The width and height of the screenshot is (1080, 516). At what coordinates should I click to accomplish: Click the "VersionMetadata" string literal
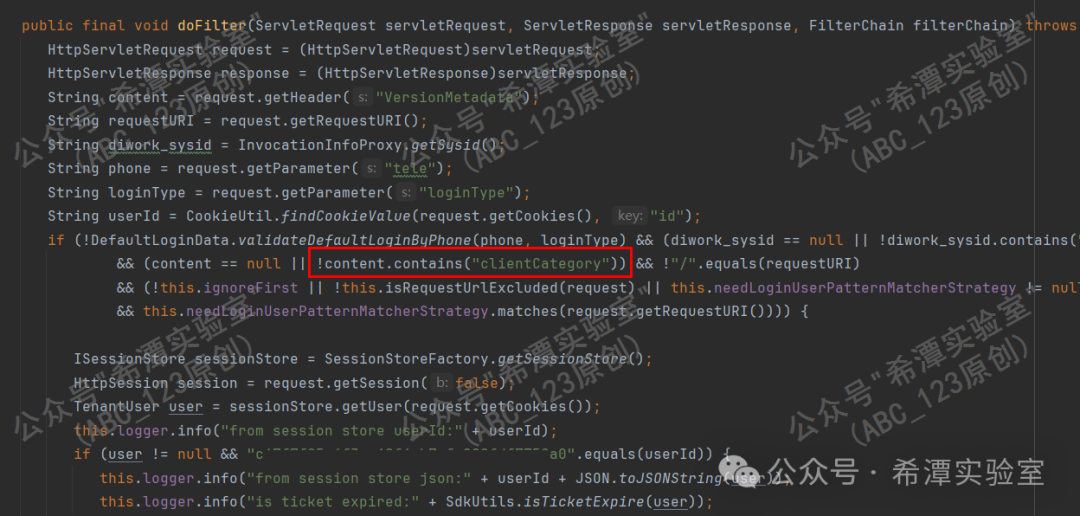pyautogui.click(x=452, y=97)
